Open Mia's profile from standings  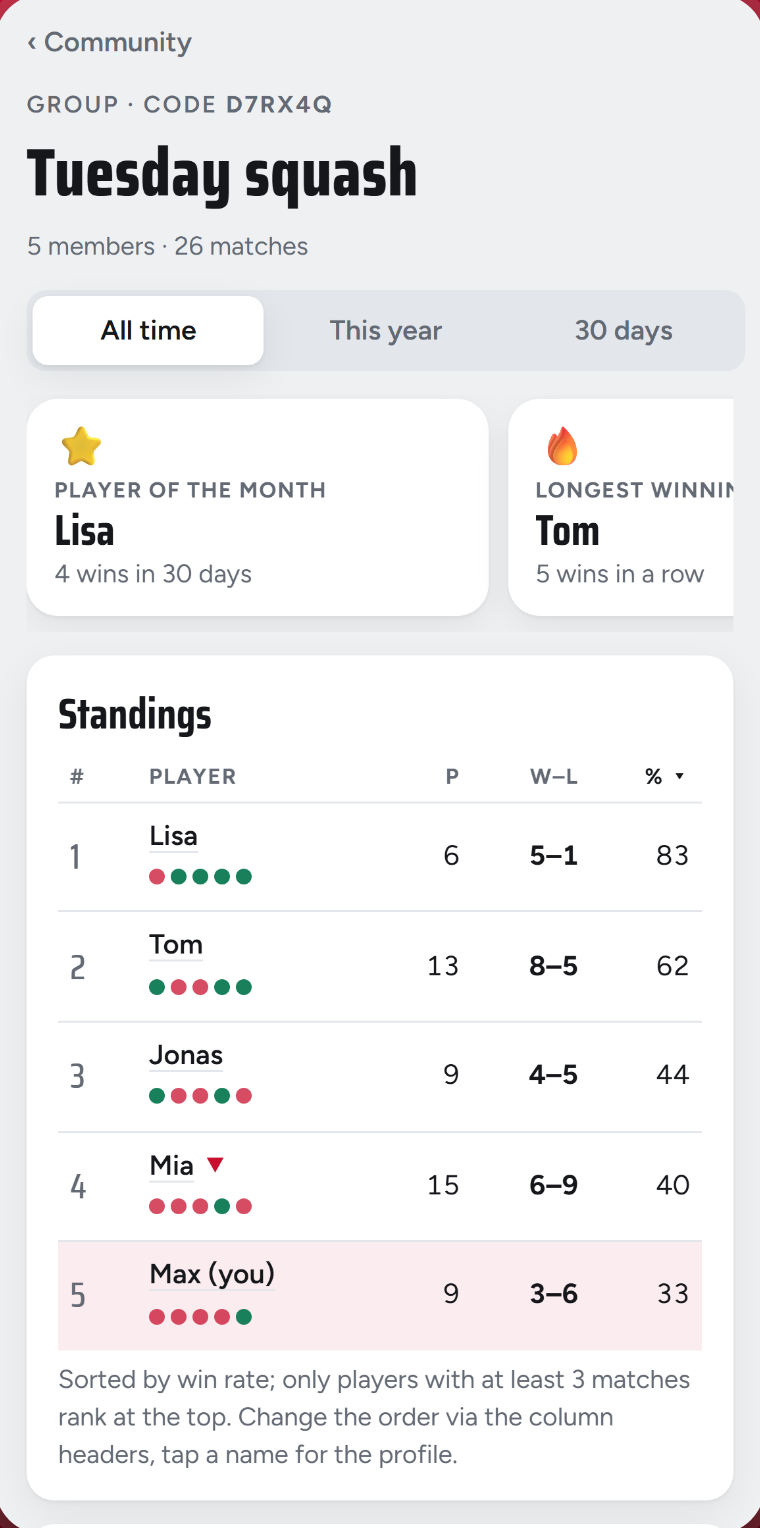[171, 1165]
